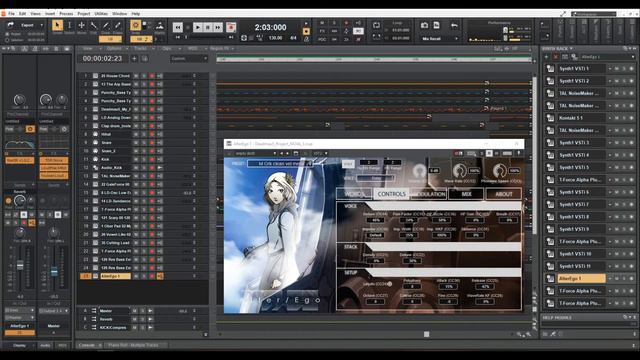Open the Marks landmark icon
Screen dimensions: 640x360
(160, 26)
